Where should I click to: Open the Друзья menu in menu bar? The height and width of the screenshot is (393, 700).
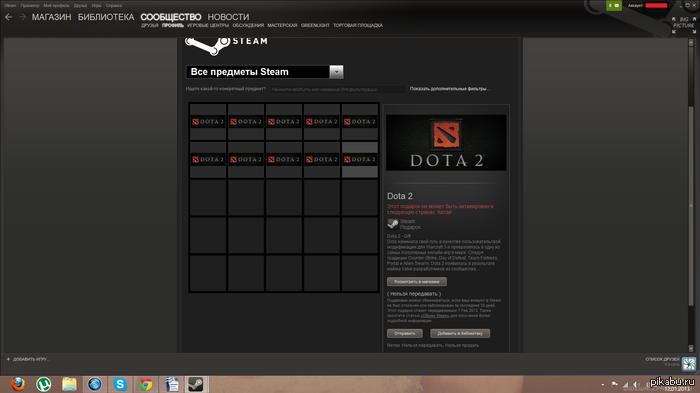point(80,5)
